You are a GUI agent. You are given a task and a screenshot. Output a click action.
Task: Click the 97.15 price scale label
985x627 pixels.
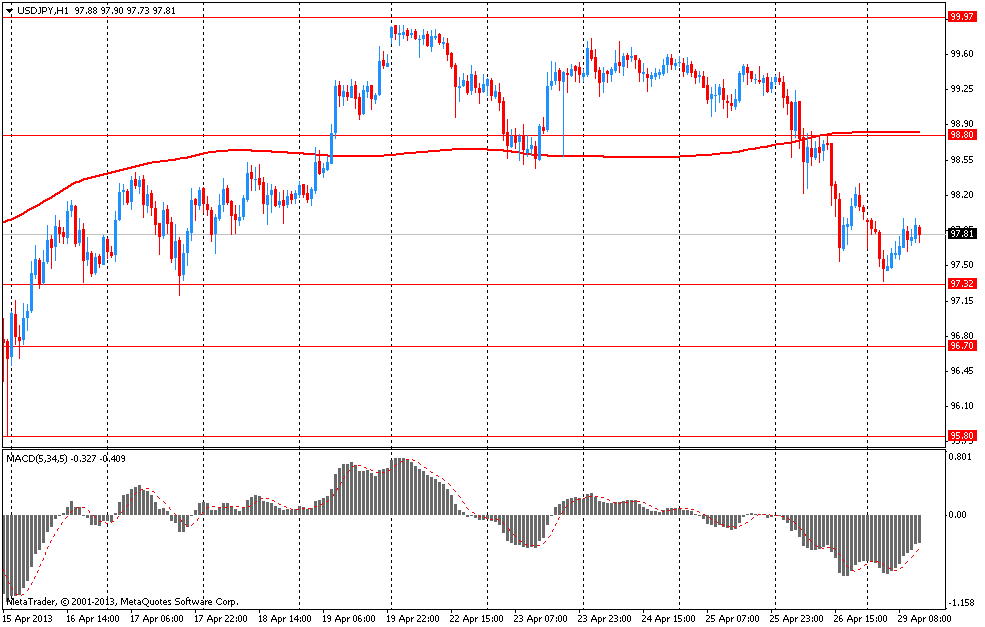tap(962, 301)
